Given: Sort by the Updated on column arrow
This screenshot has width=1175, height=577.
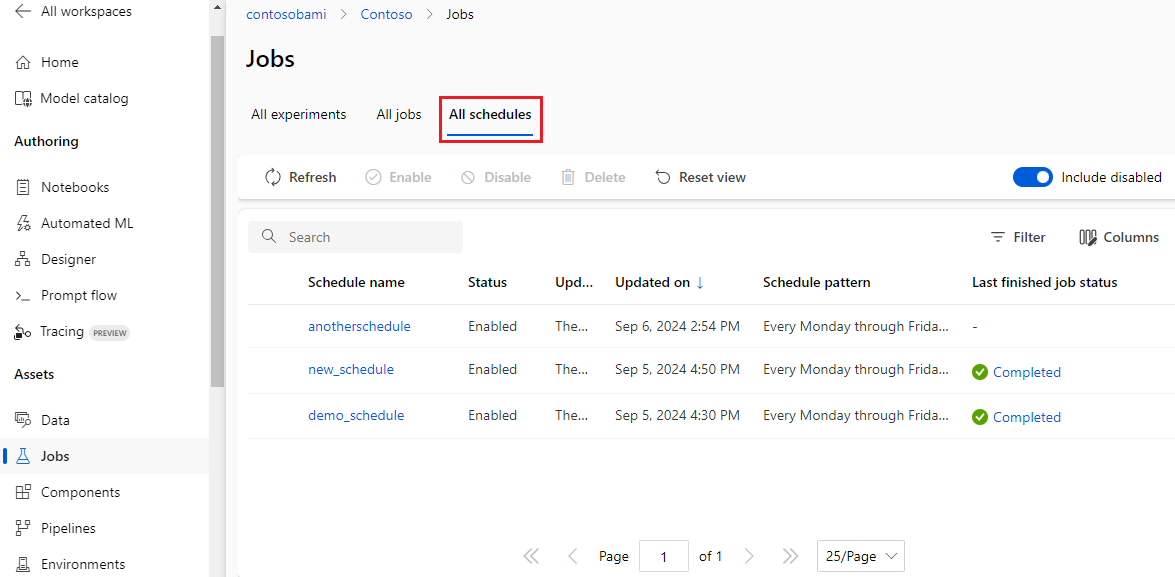Looking at the screenshot, I should (700, 282).
